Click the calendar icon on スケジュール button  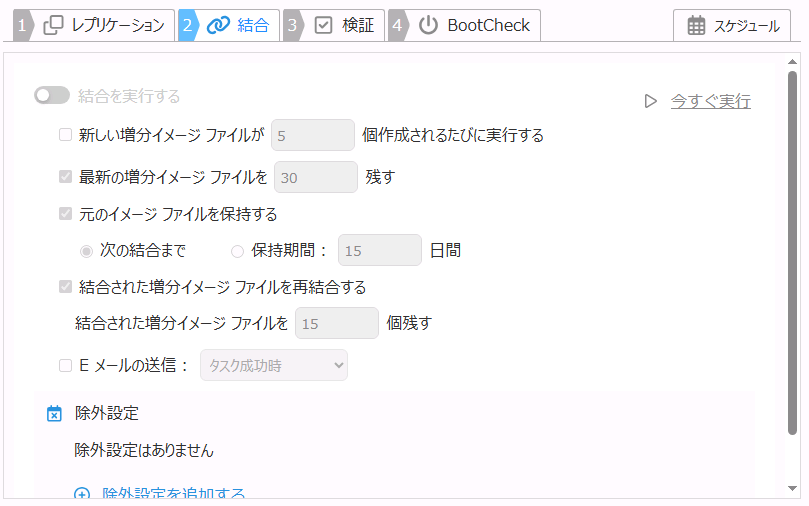point(697,26)
